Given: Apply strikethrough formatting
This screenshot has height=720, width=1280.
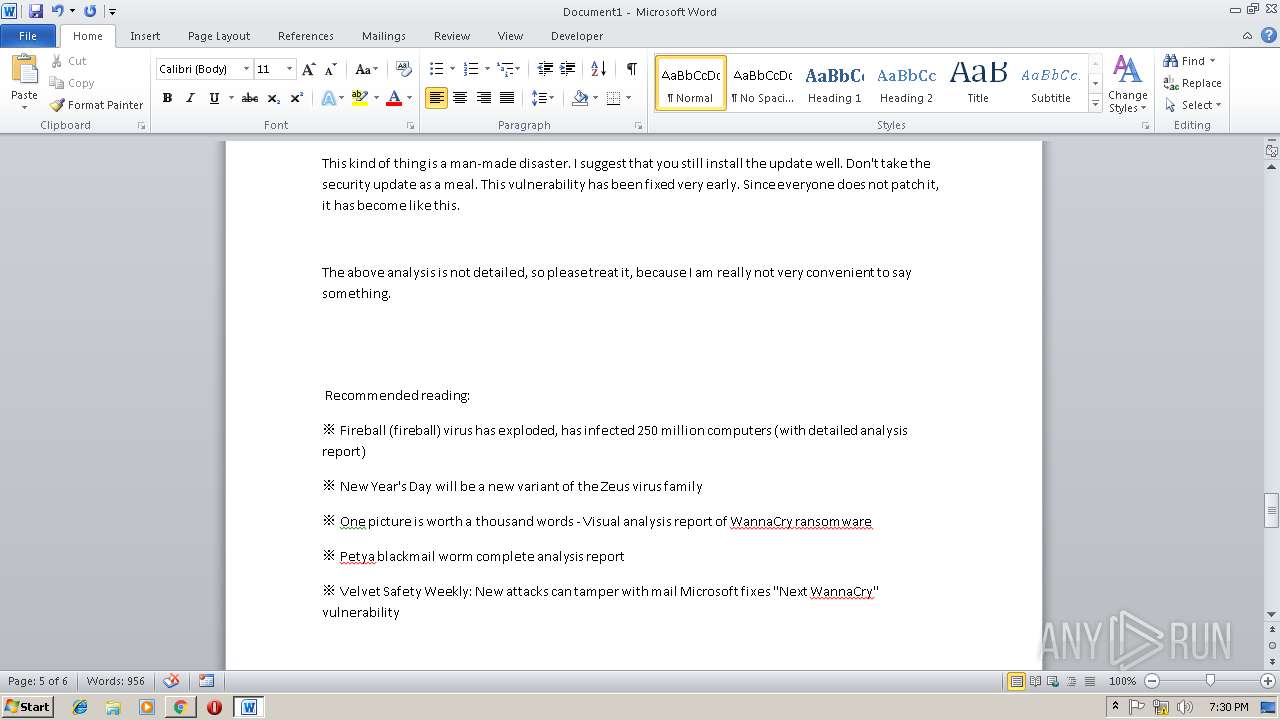Looking at the screenshot, I should (x=250, y=98).
